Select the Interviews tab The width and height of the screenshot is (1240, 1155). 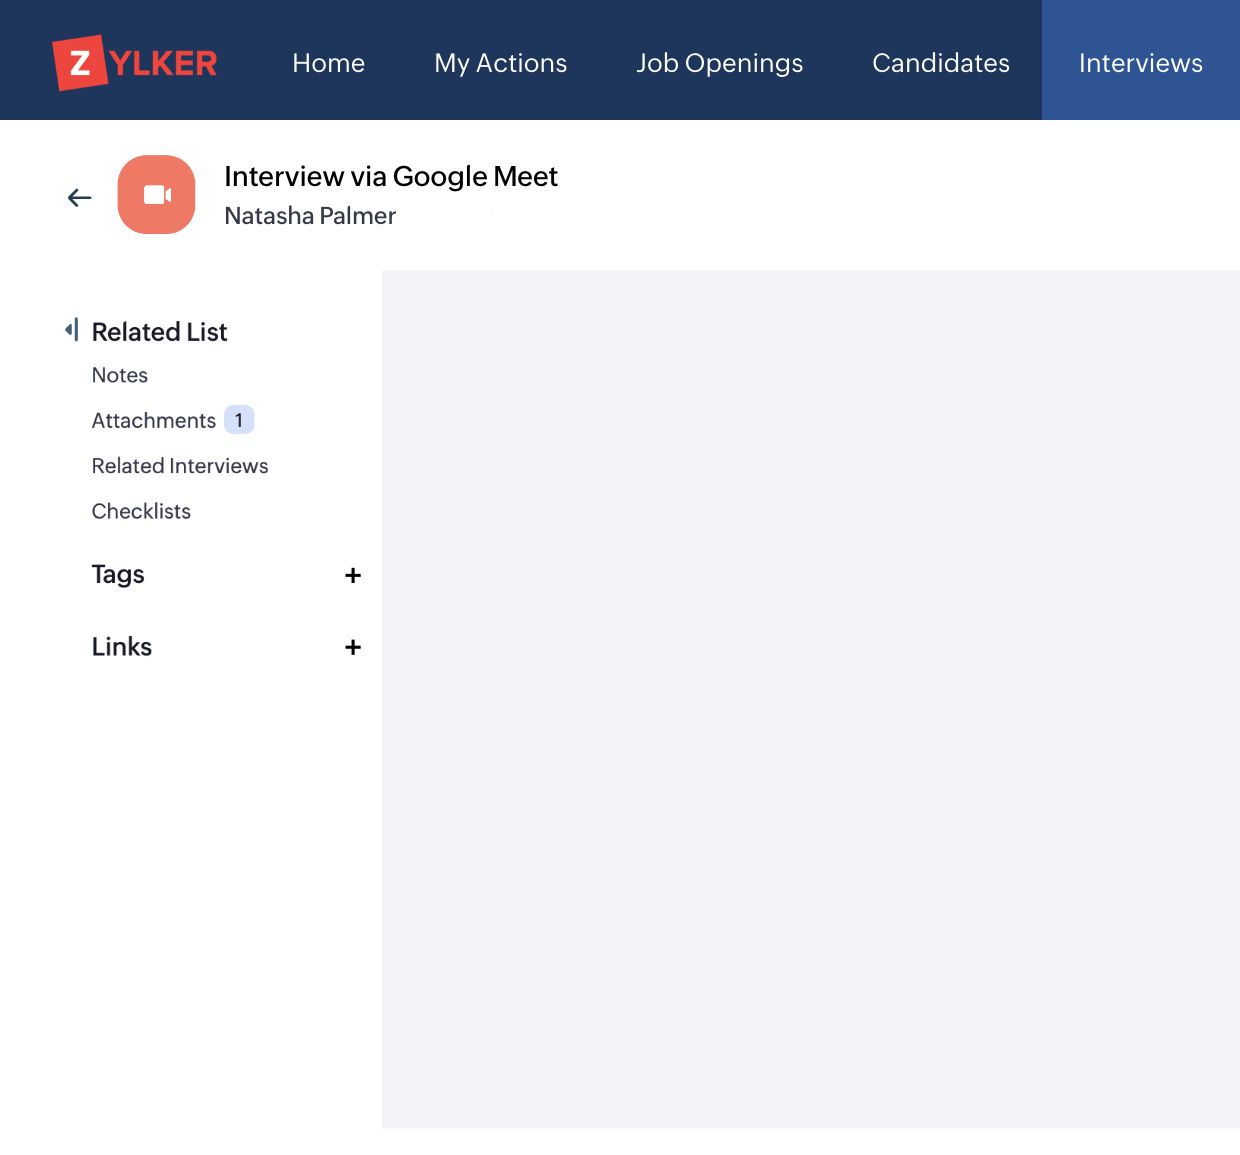tap(1140, 63)
